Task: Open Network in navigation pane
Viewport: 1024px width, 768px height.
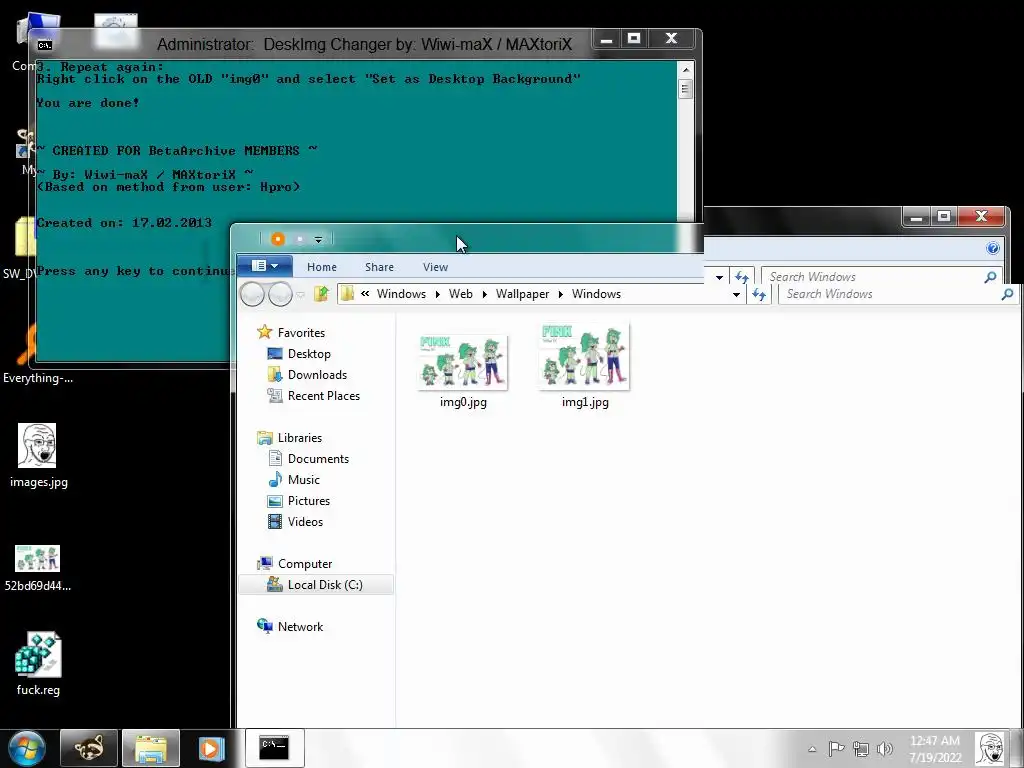Action: tap(291, 626)
